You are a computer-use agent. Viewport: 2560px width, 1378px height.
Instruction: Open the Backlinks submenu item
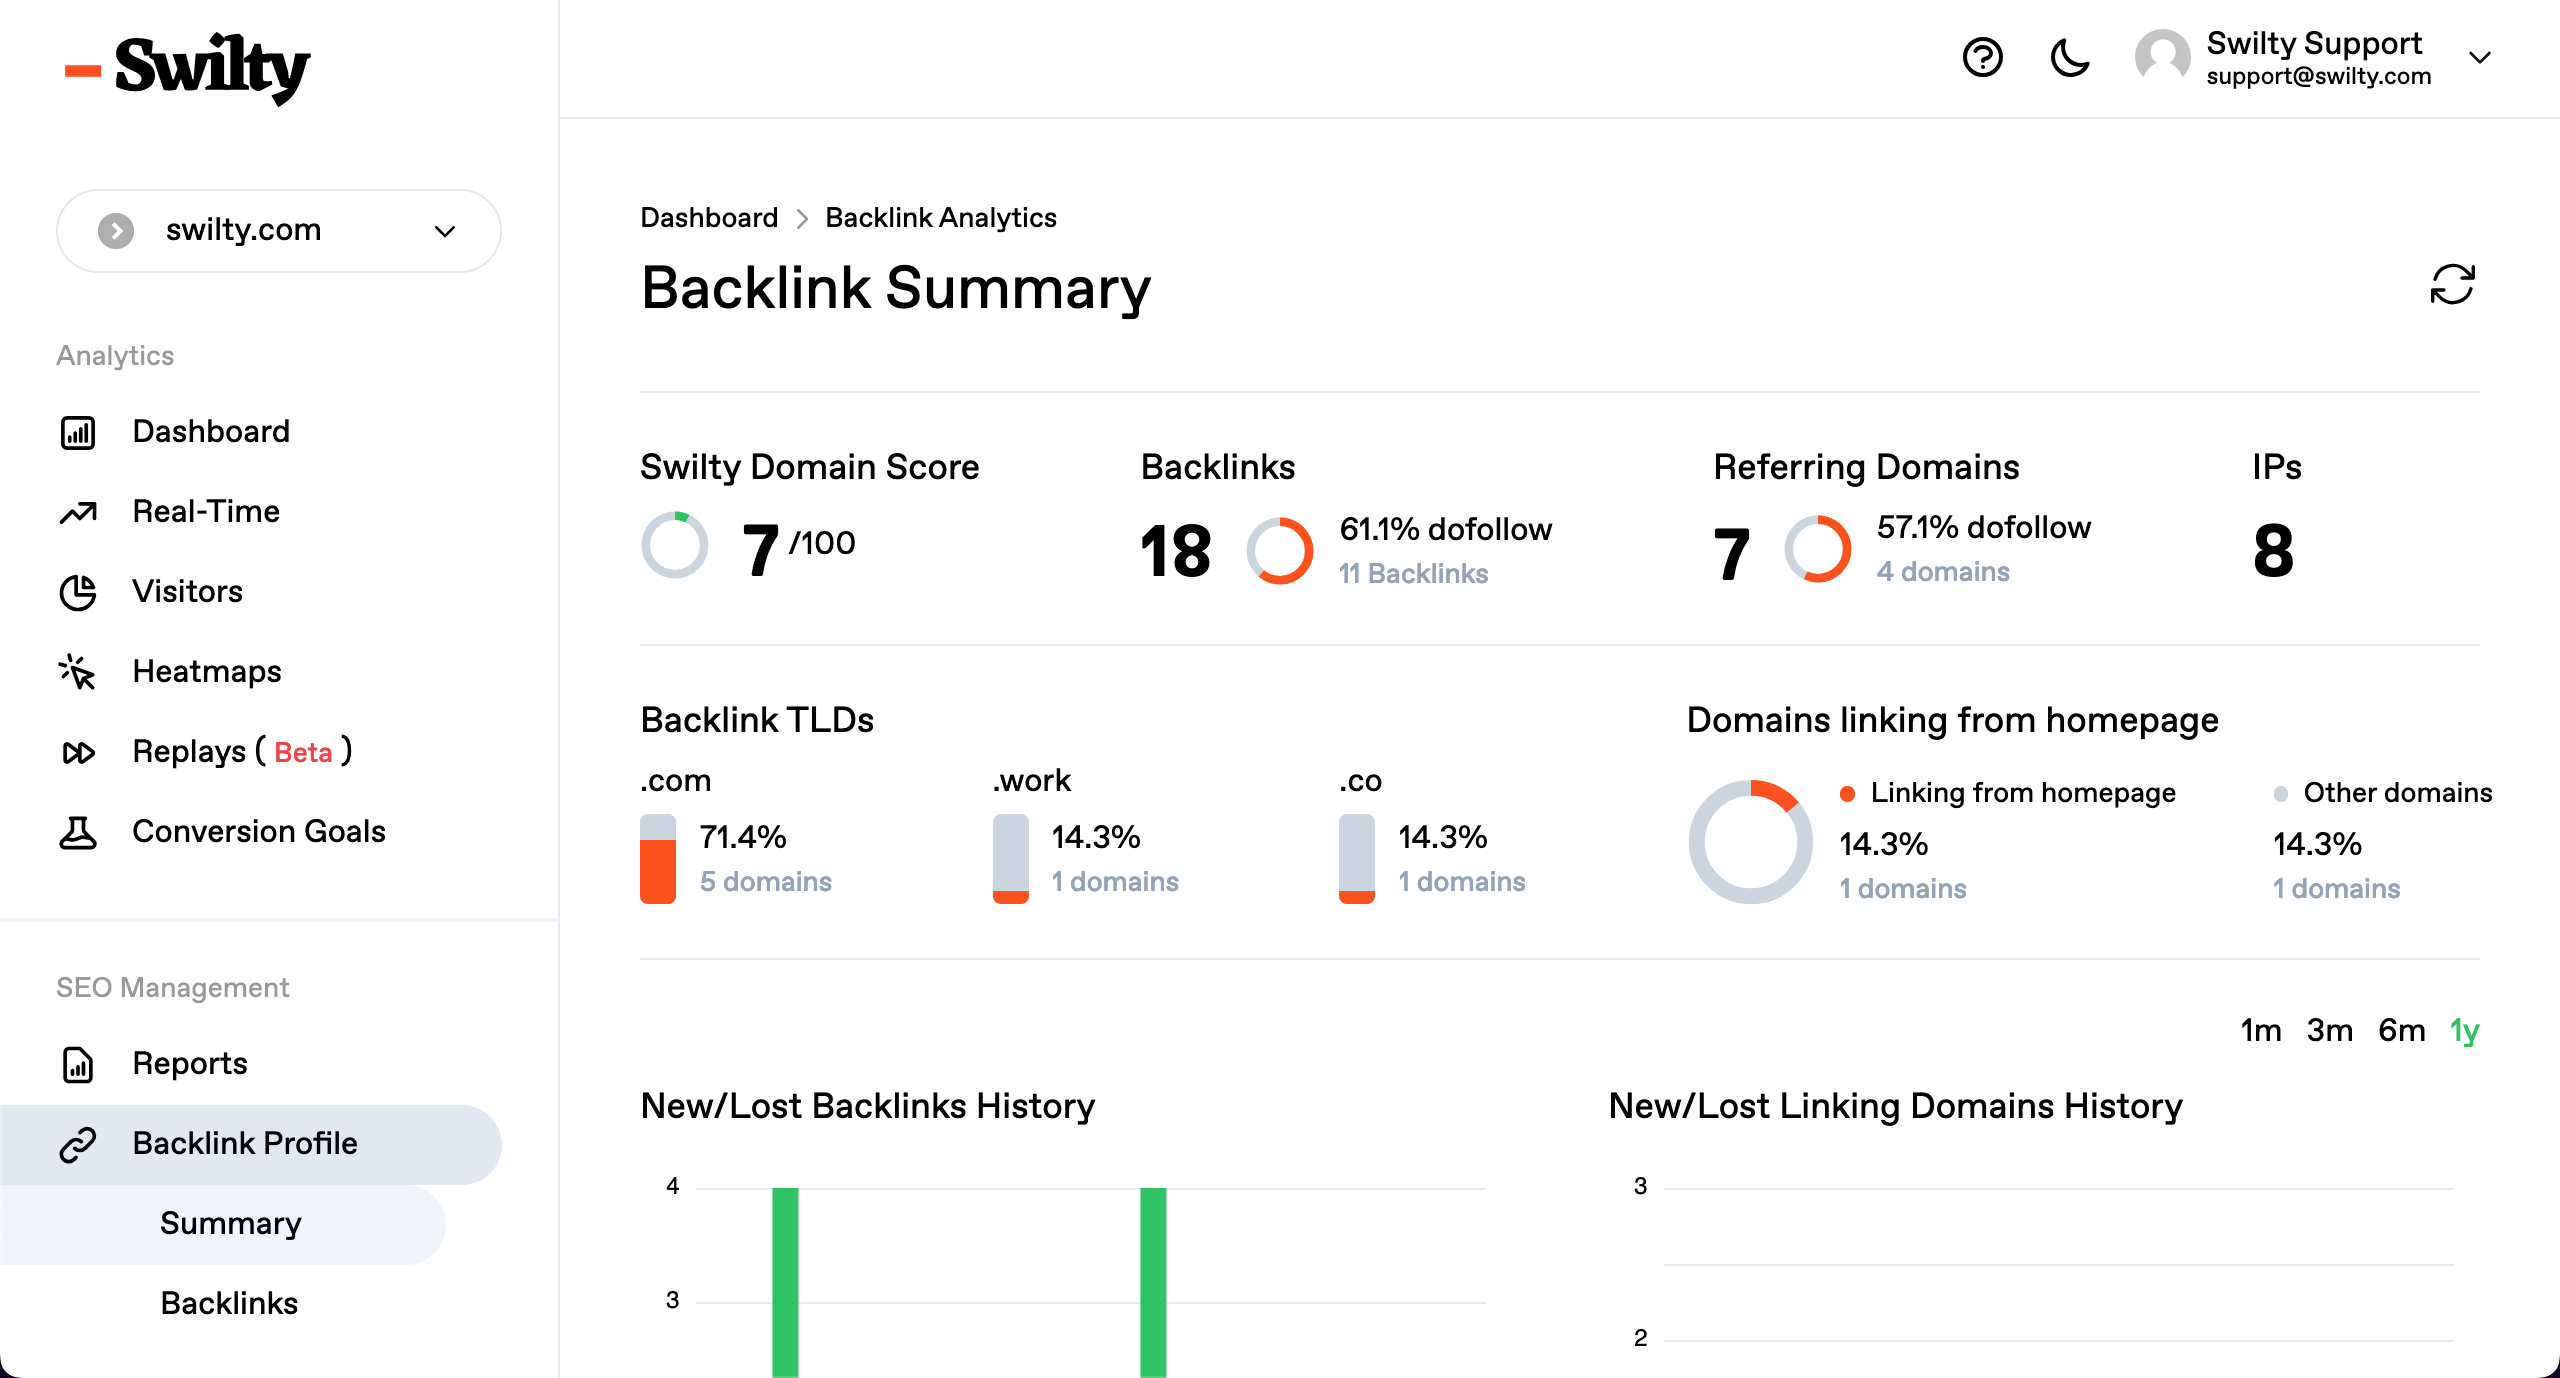[x=229, y=1304]
